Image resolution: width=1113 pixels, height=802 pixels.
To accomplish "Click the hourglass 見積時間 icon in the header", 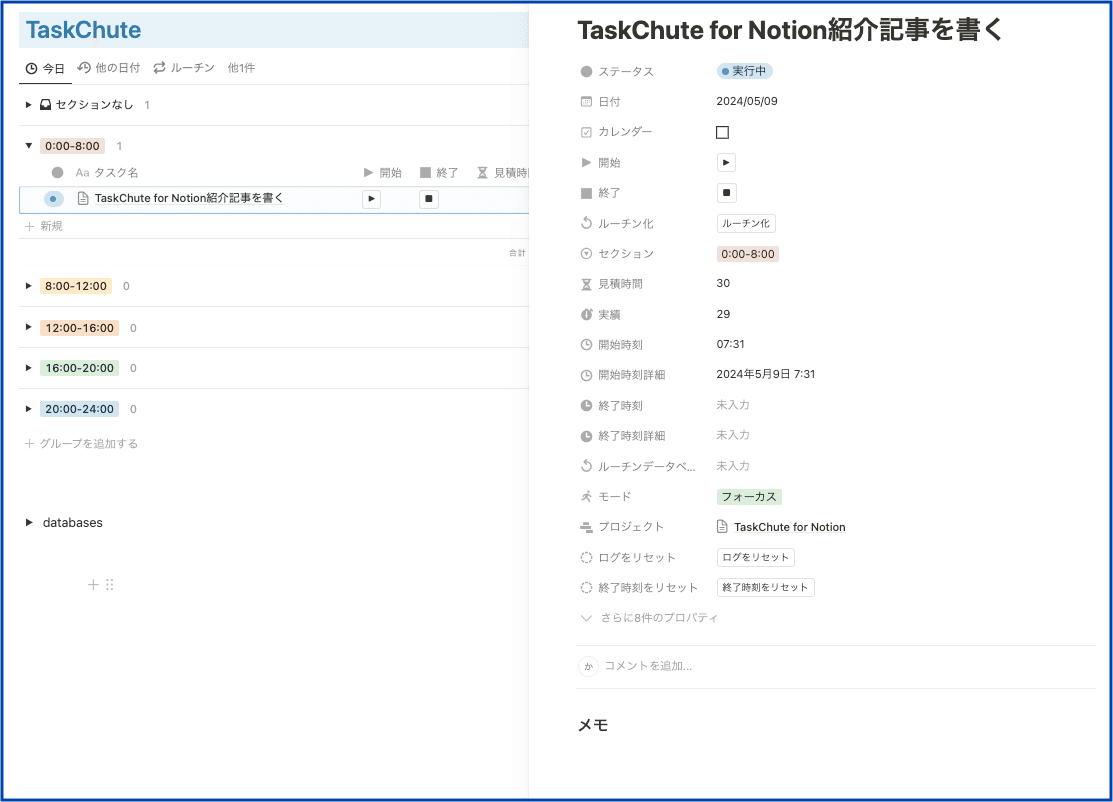I will pos(481,172).
